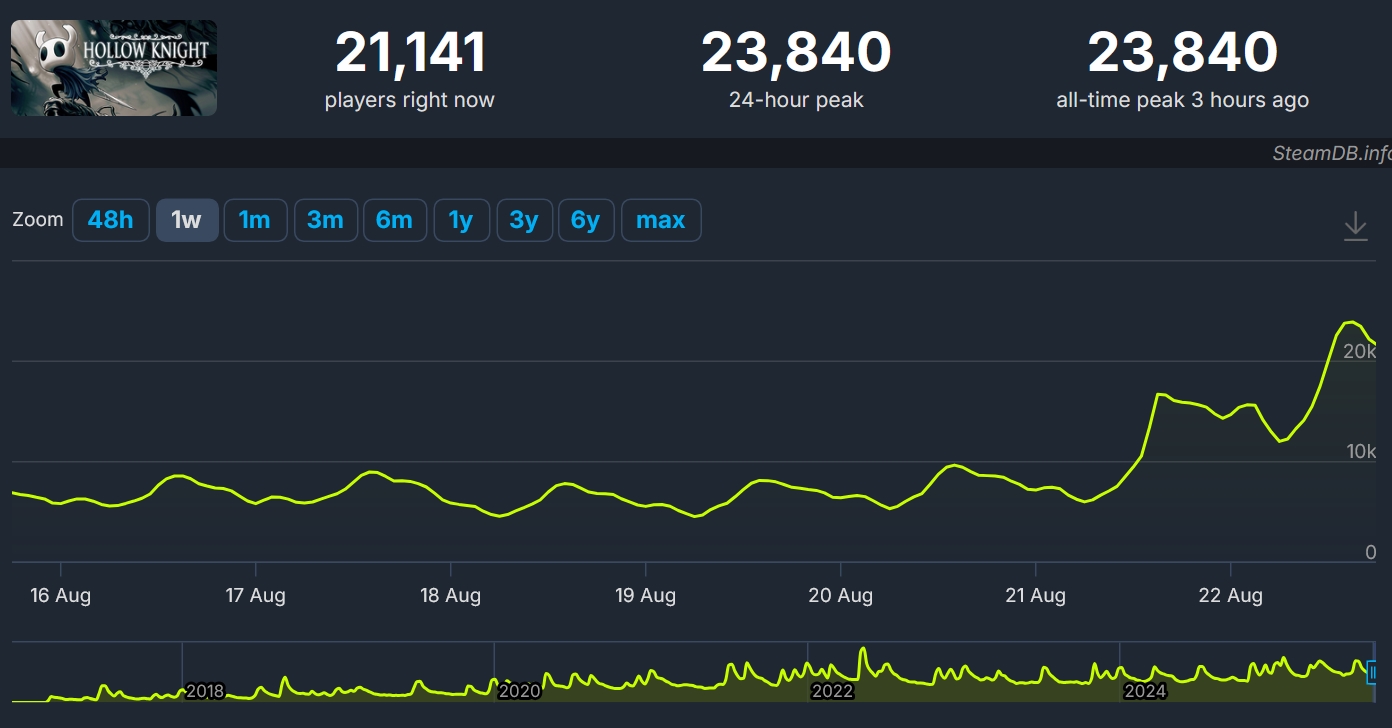Switch zoom to 1w

tap(187, 220)
